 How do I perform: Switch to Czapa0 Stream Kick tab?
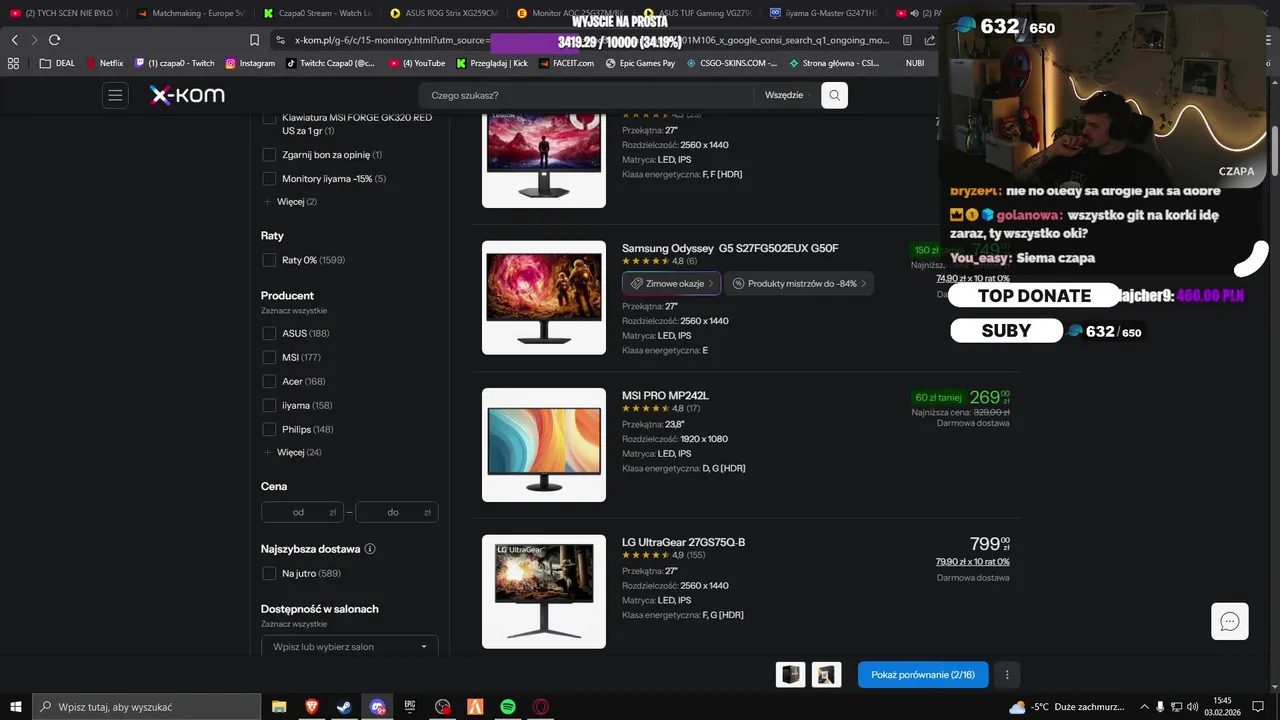click(317, 13)
